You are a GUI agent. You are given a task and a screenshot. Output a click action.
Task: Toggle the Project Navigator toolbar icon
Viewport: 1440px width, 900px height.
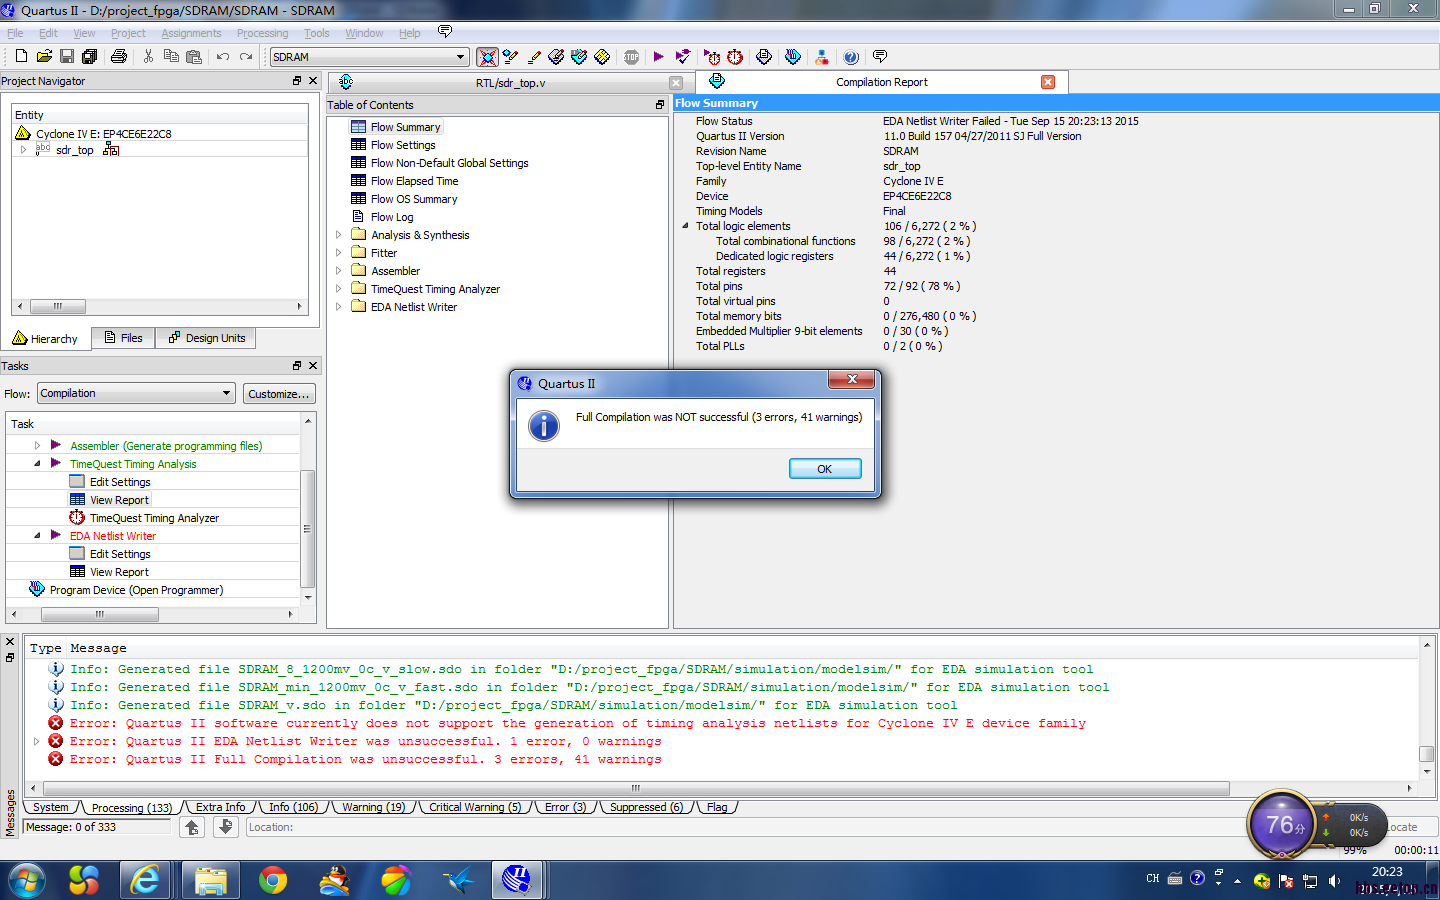[x=487, y=57]
